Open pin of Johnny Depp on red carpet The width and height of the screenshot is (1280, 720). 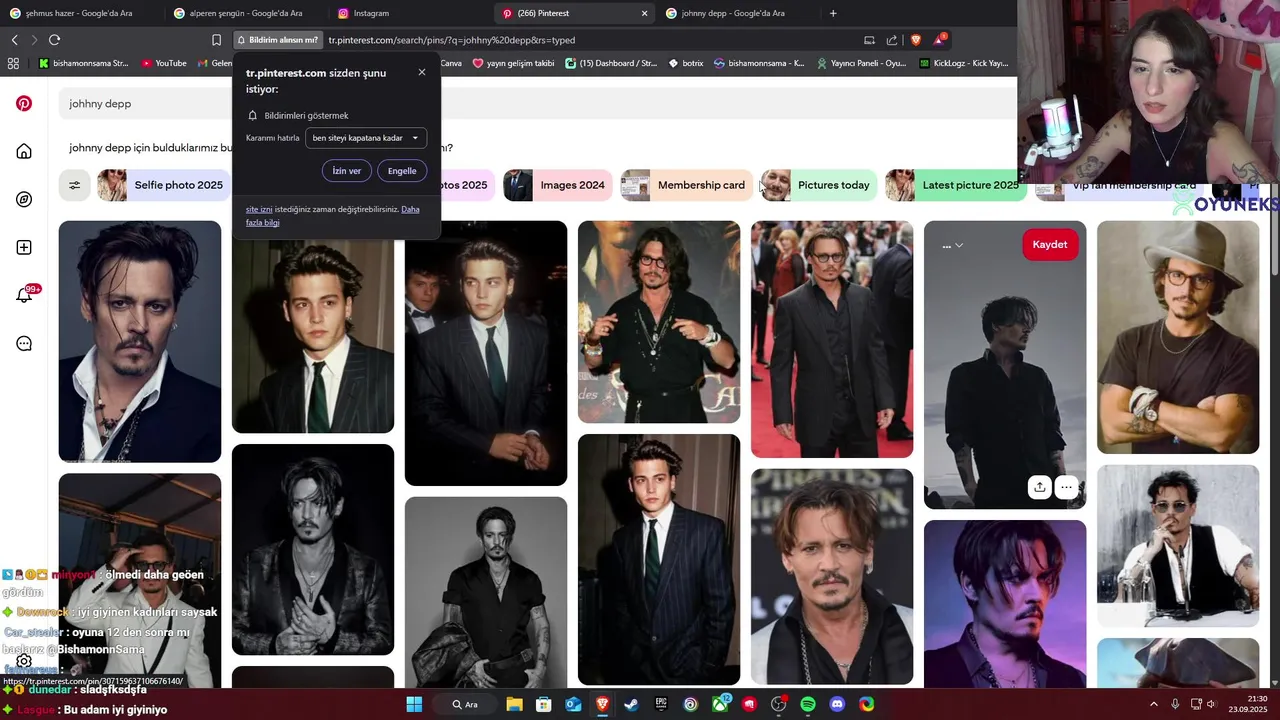pos(832,339)
